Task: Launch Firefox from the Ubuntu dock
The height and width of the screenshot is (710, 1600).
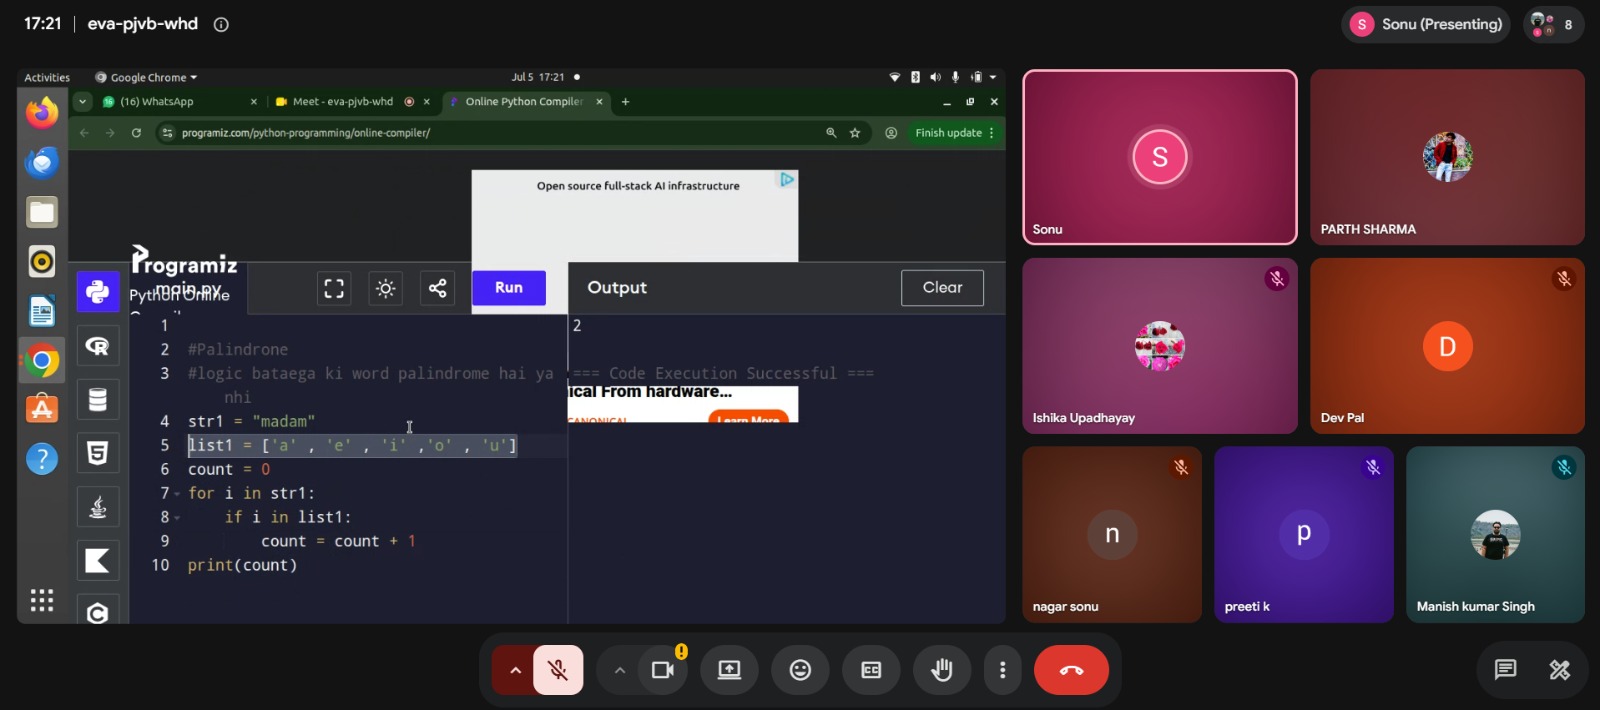Action: pos(42,113)
